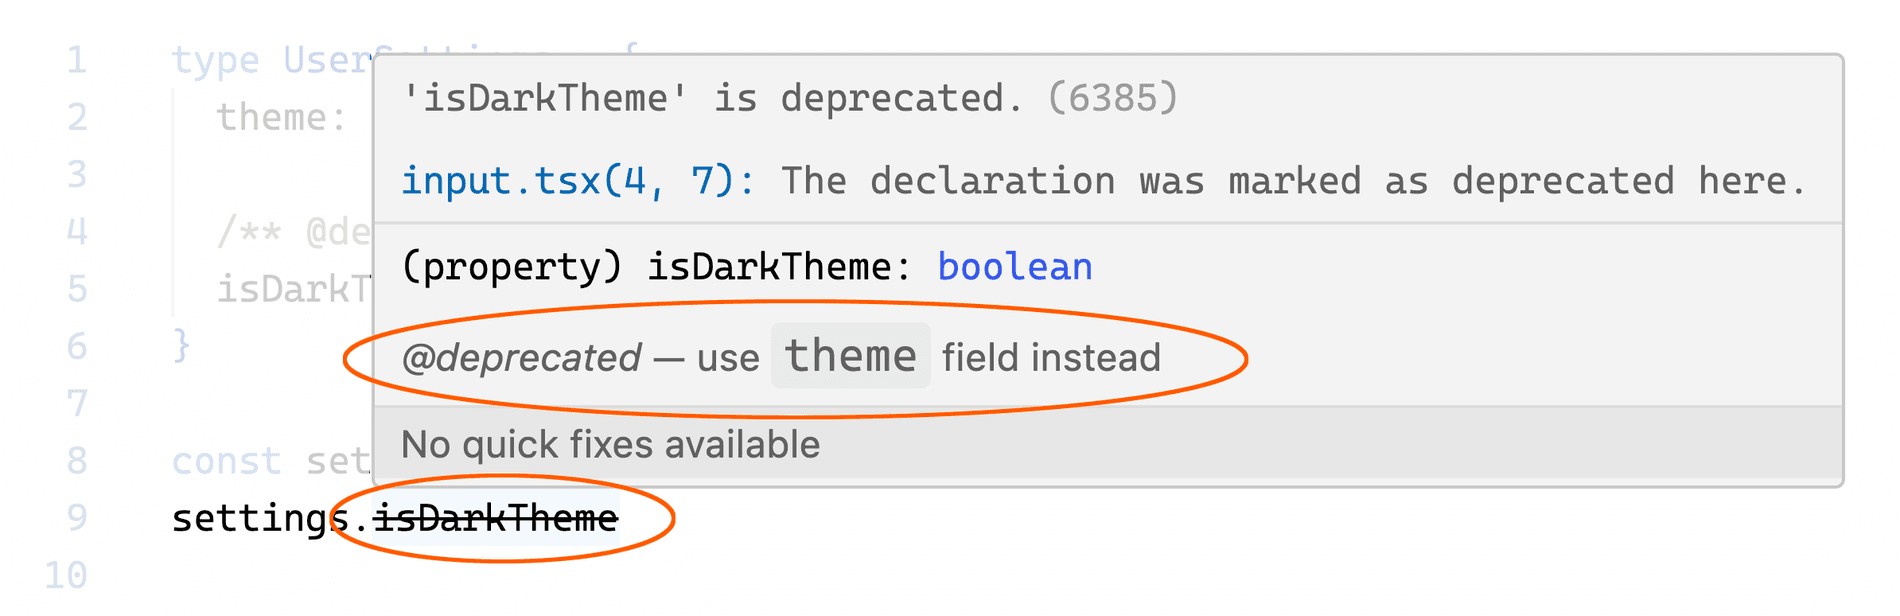
Task: Click the closing brace on line 6
Action: click(x=181, y=346)
